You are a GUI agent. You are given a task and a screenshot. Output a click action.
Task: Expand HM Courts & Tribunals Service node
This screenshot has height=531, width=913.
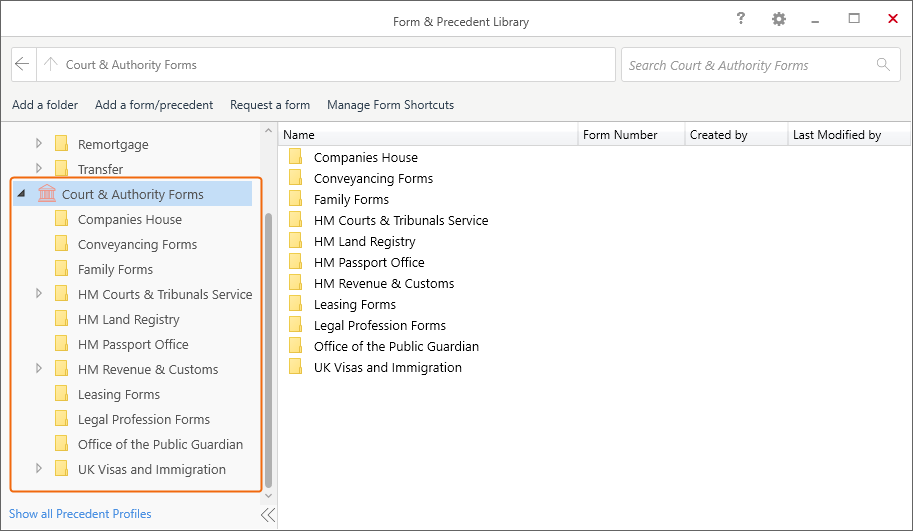pos(38,293)
